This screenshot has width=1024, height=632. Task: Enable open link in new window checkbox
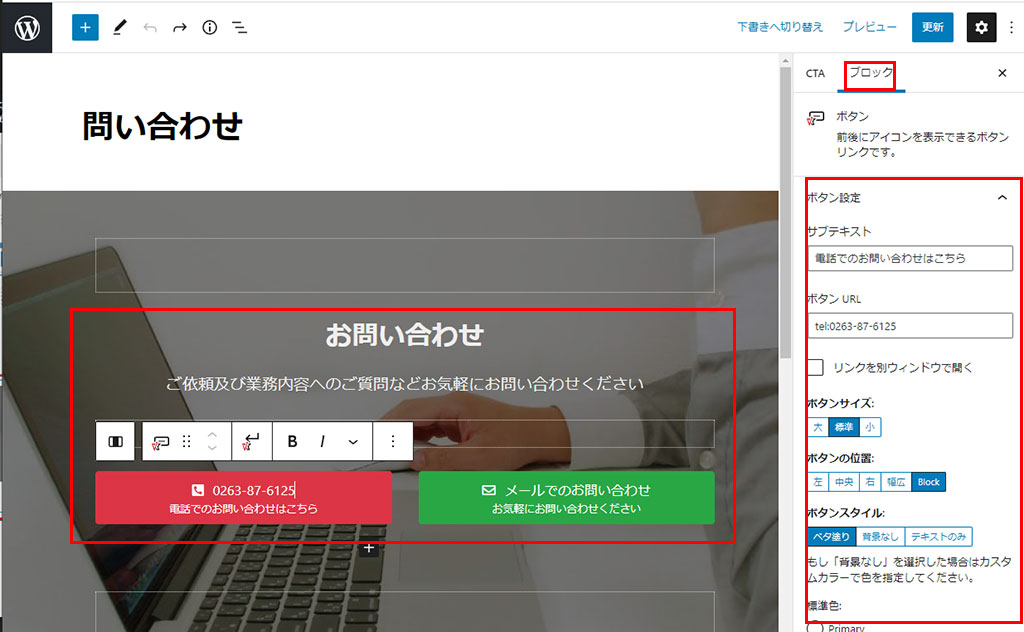(816, 368)
